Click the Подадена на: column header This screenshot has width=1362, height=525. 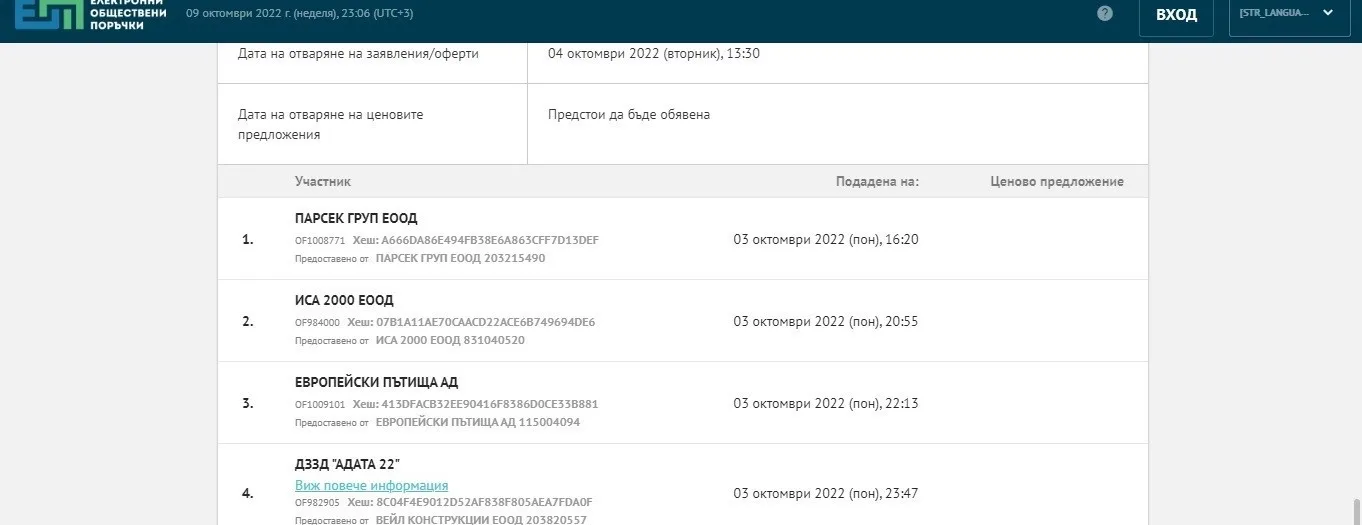[877, 181]
